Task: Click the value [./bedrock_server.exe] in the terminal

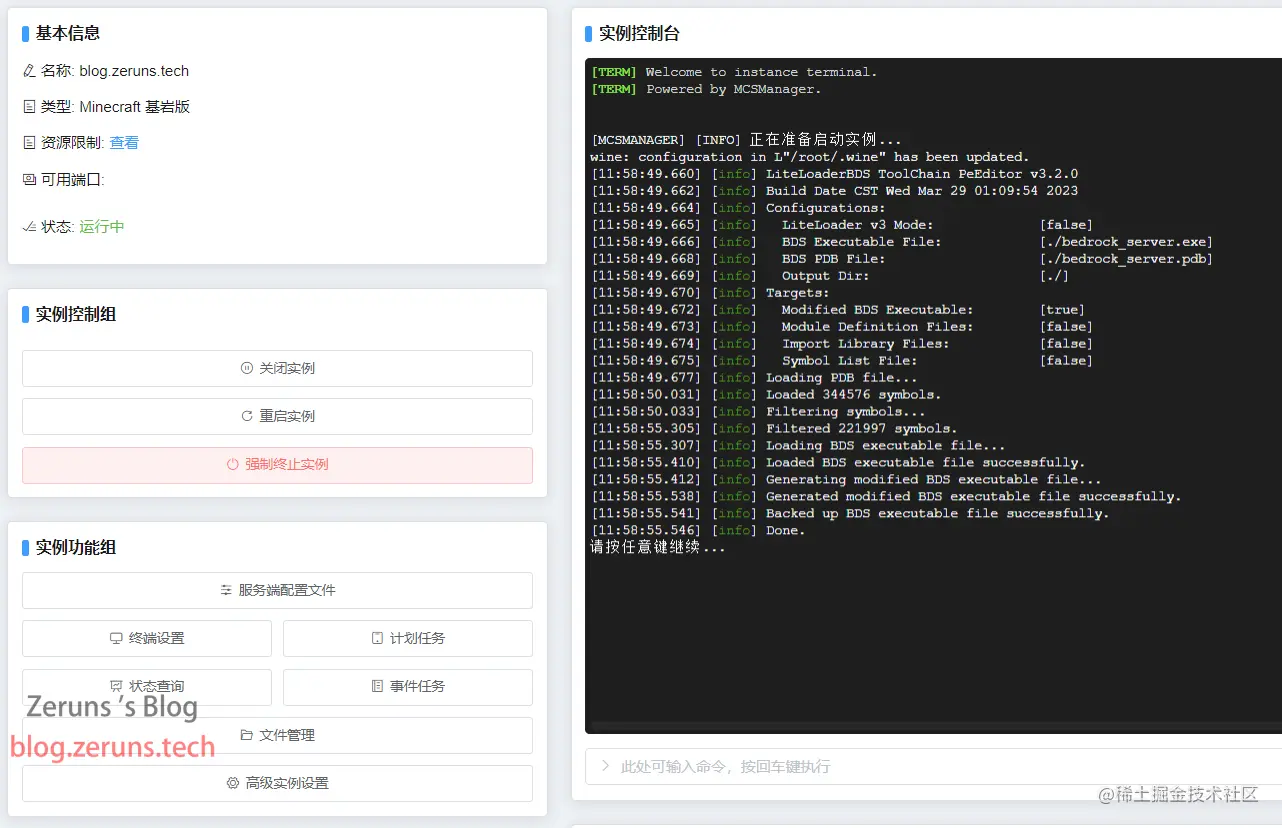Action: coord(1126,242)
